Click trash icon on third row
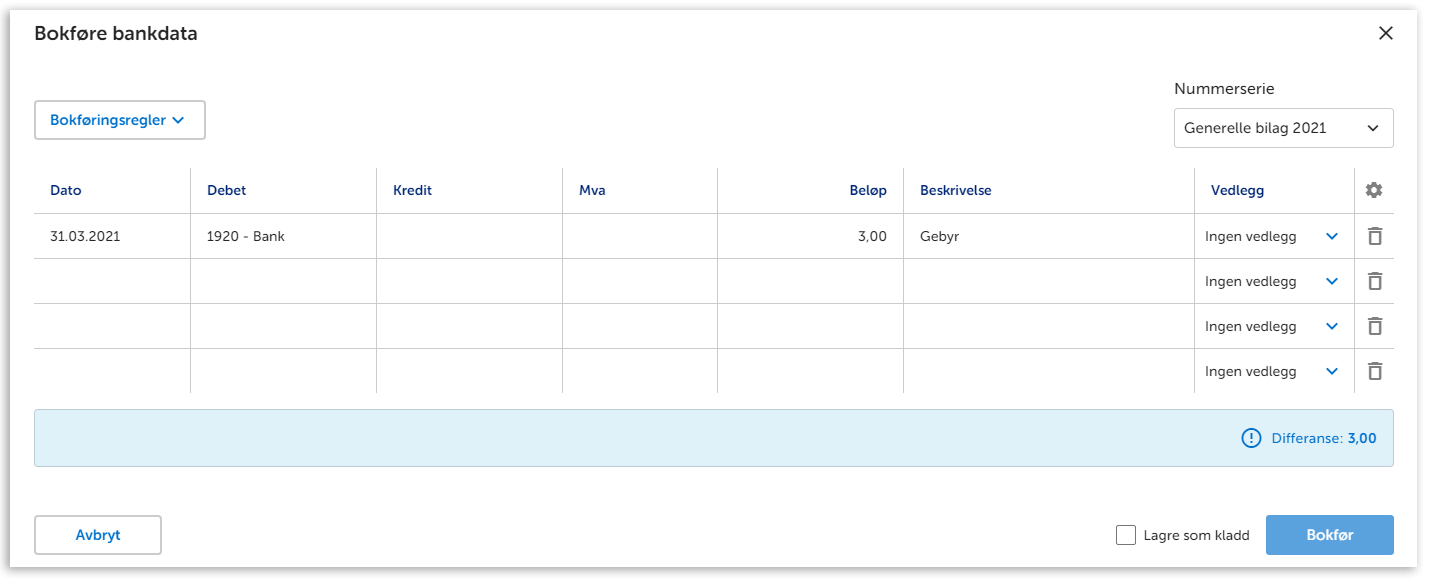 click(x=1374, y=326)
